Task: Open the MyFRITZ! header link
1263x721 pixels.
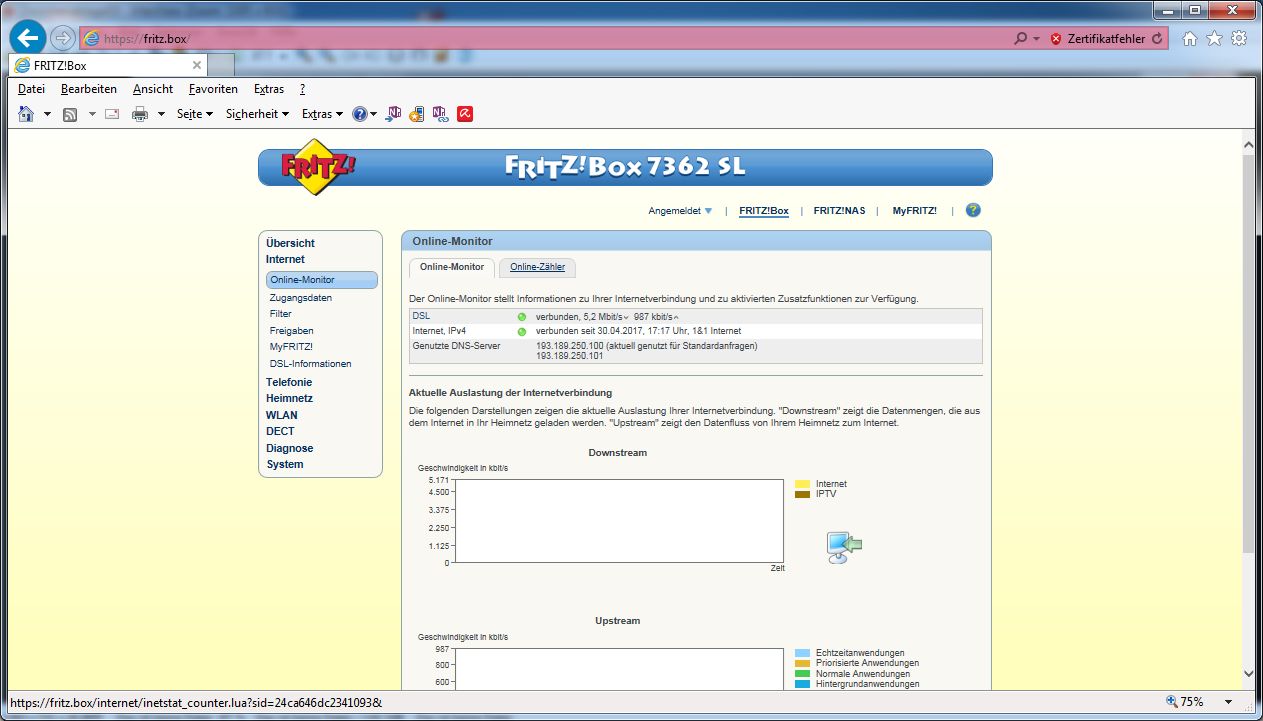Action: (x=915, y=211)
